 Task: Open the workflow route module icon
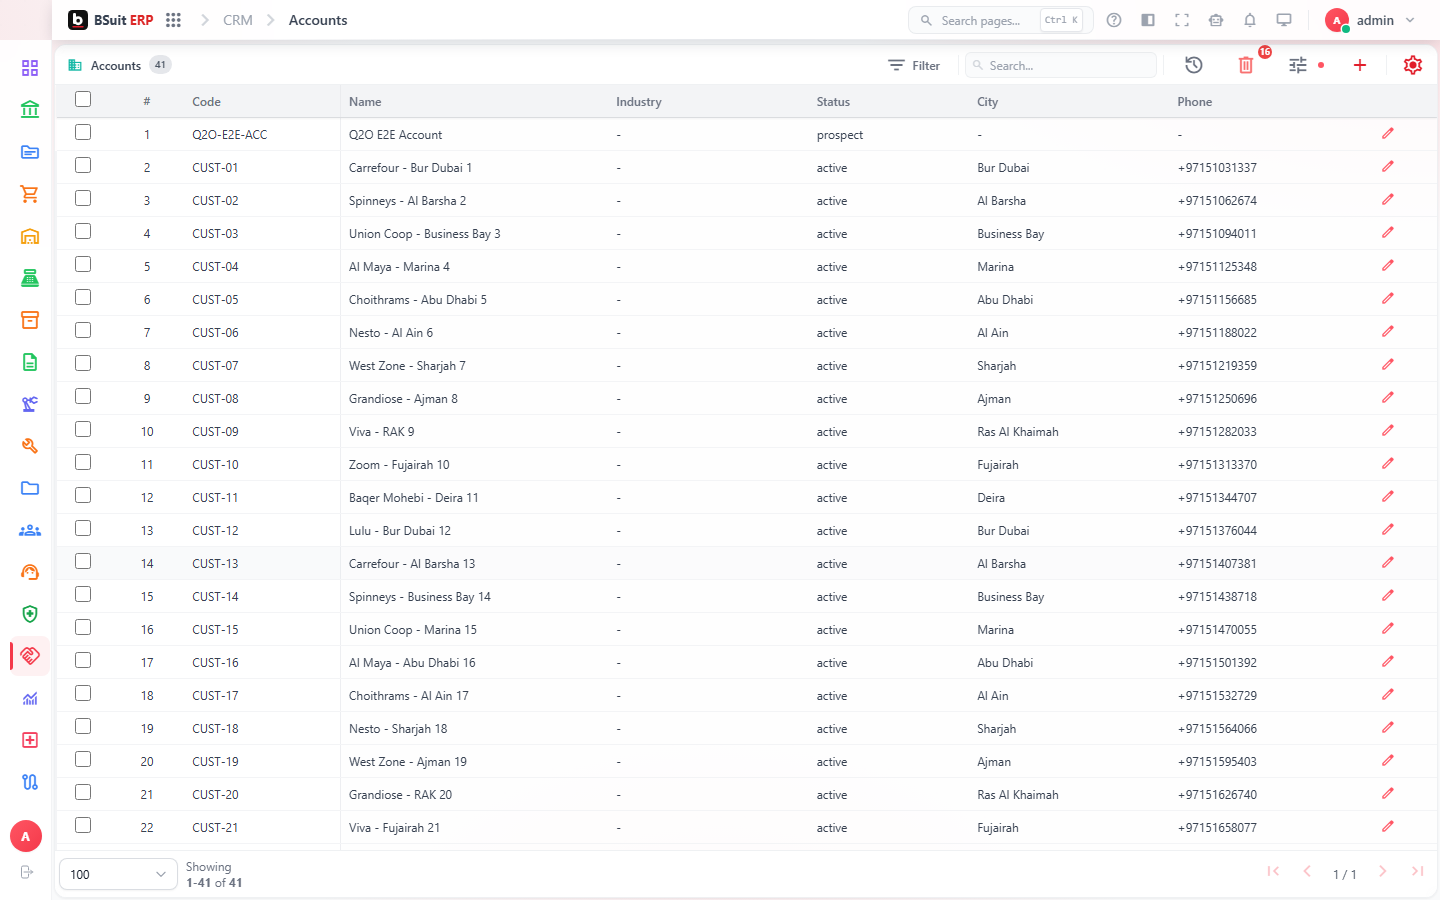30,782
